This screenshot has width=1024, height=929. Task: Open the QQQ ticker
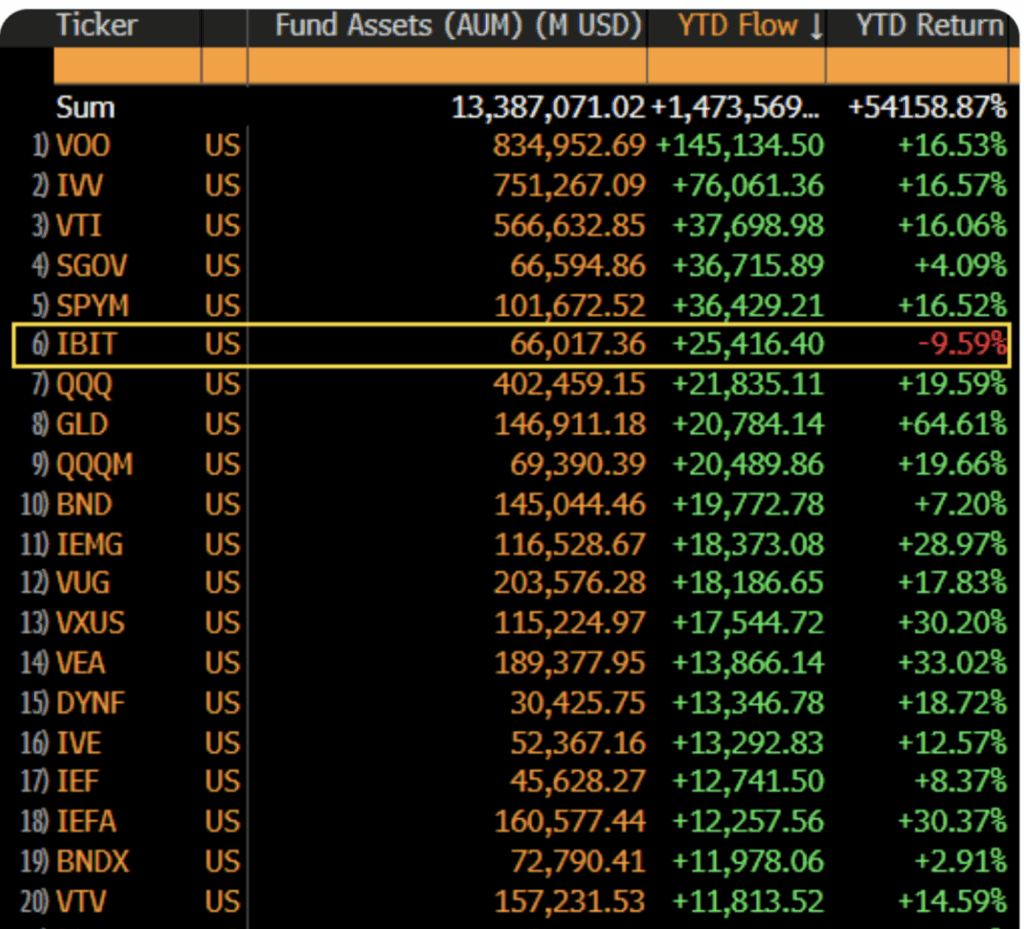[84, 385]
